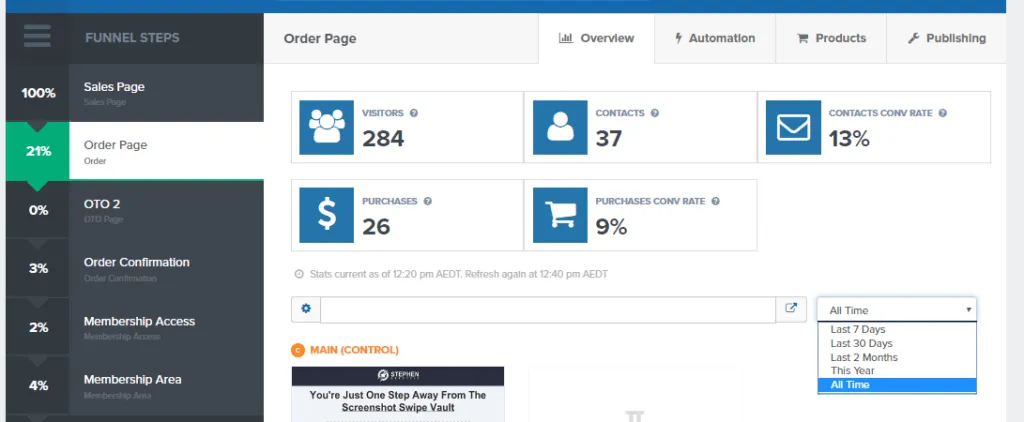Click the Contacts Conv Rate envelope icon

point(793,127)
